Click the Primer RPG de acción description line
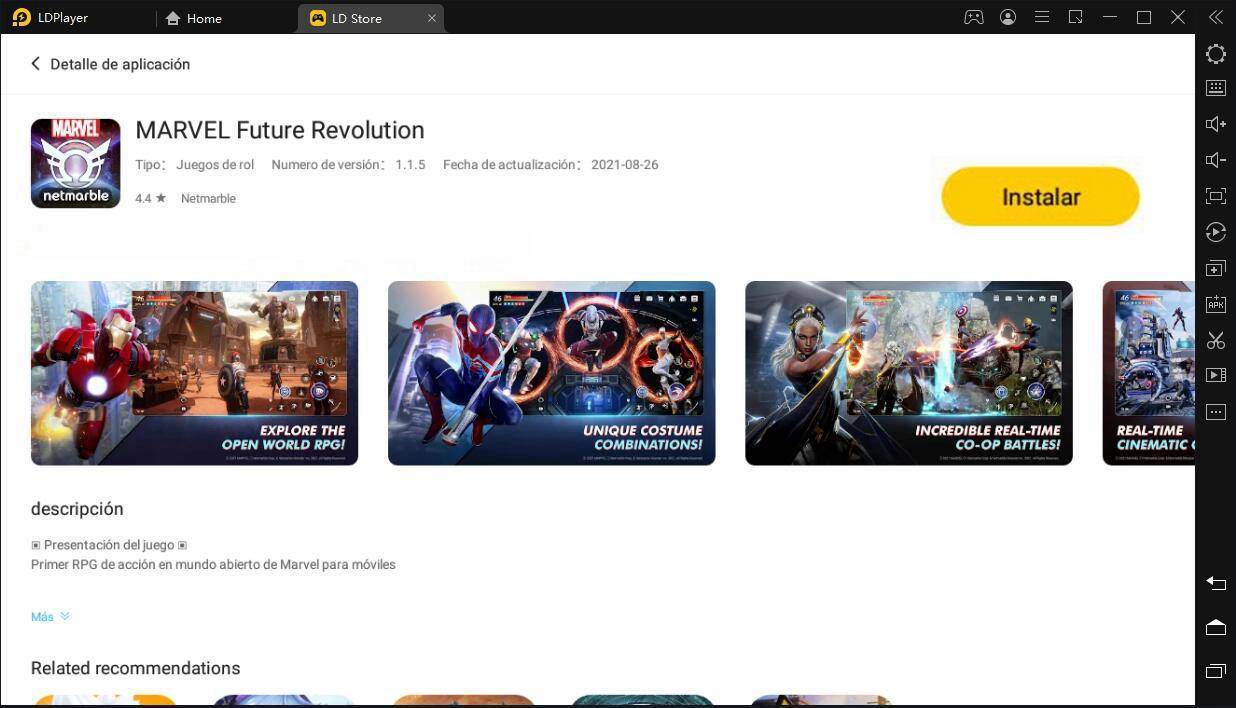The width and height of the screenshot is (1236, 708). point(213,564)
